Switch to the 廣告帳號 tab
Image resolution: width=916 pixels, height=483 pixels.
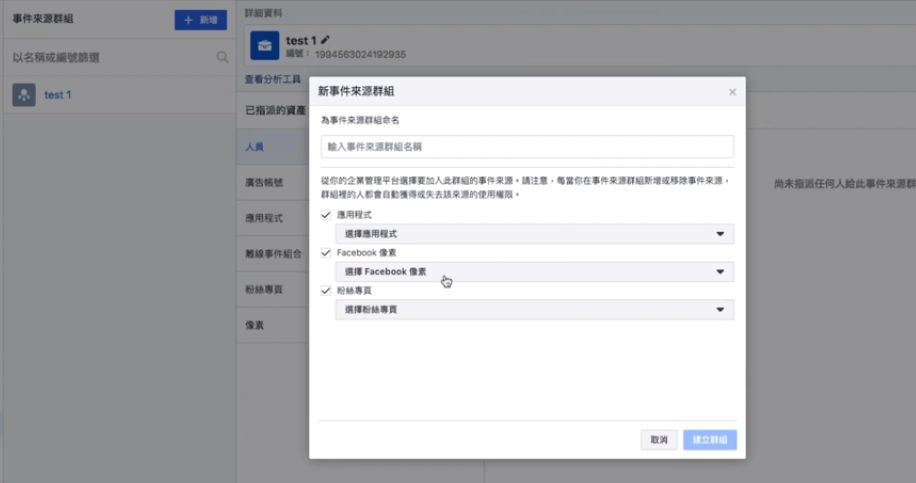tap(264, 183)
